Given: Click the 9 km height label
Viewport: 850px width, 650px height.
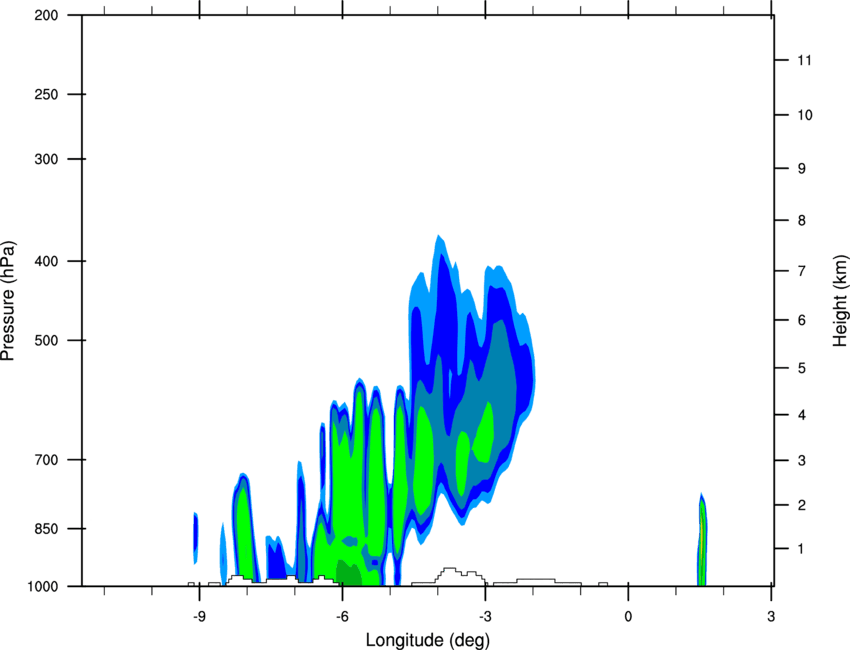Looking at the screenshot, I should coord(802,169).
